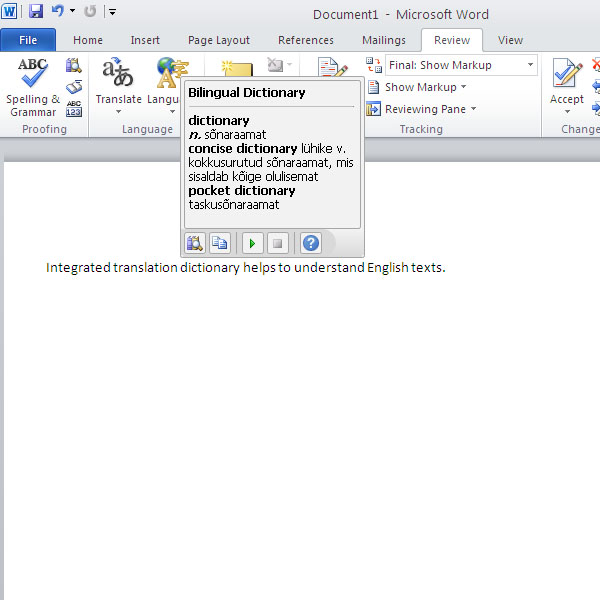Click the word "Integrated" in the document
The image size is (600, 600).
(78, 267)
